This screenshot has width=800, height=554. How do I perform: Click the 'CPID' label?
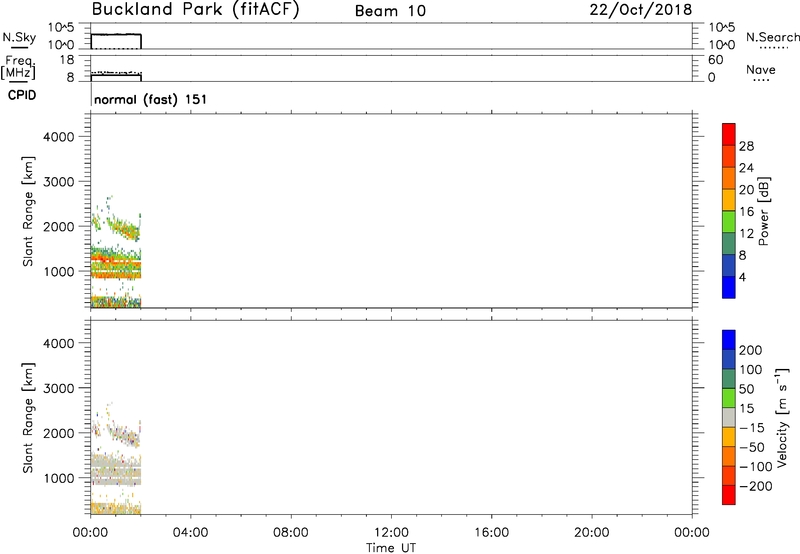22,95
